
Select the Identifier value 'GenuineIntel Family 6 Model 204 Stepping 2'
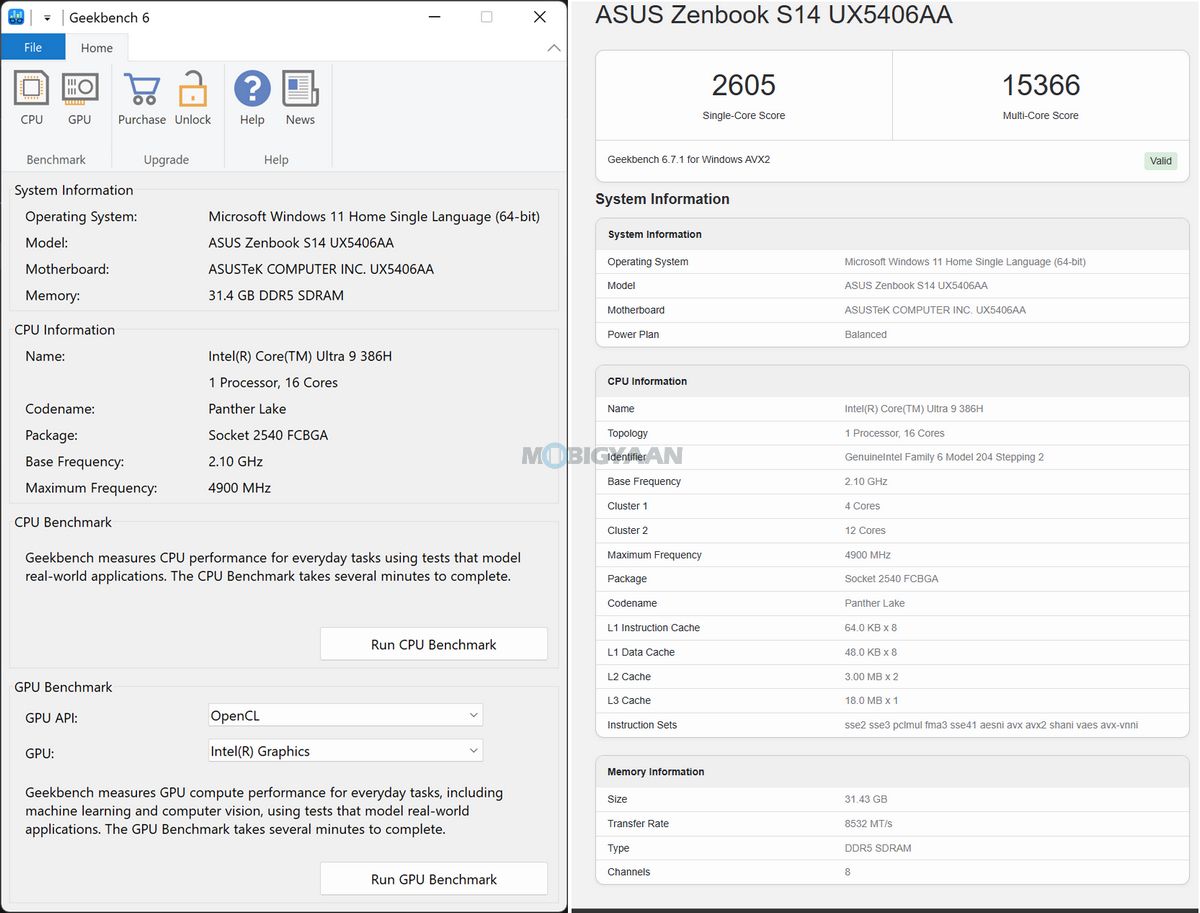pos(944,457)
